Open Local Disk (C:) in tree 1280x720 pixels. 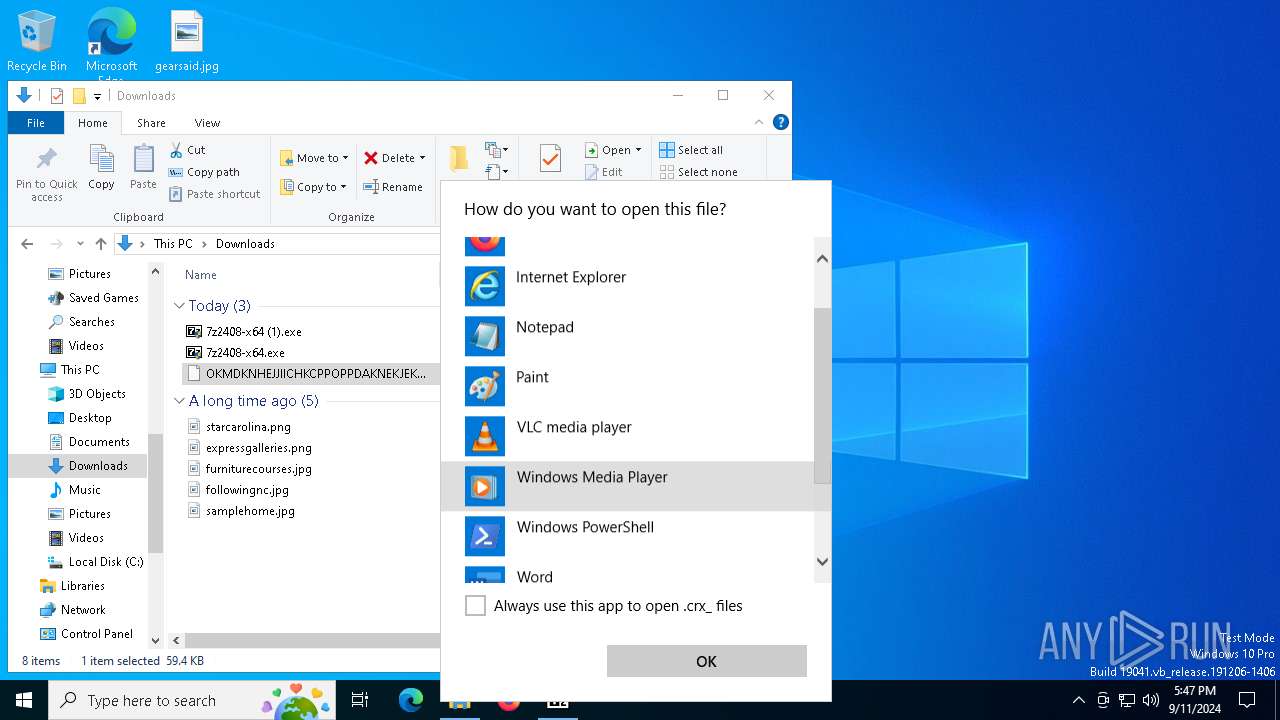point(106,562)
